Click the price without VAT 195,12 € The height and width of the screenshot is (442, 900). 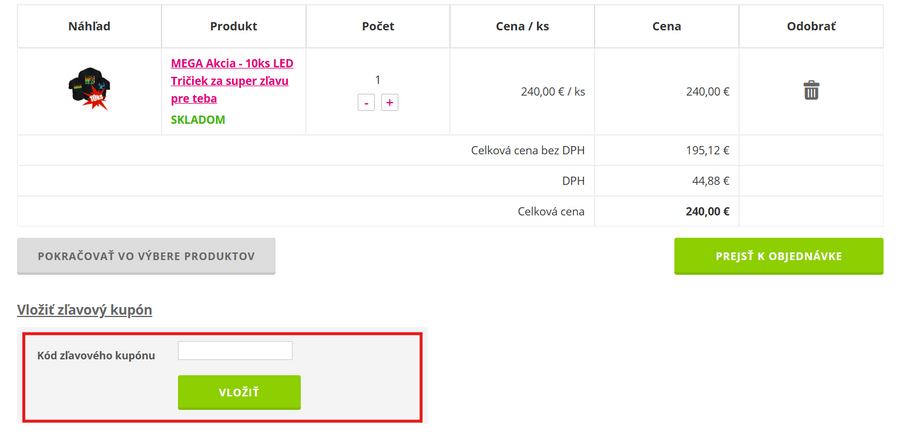710,151
